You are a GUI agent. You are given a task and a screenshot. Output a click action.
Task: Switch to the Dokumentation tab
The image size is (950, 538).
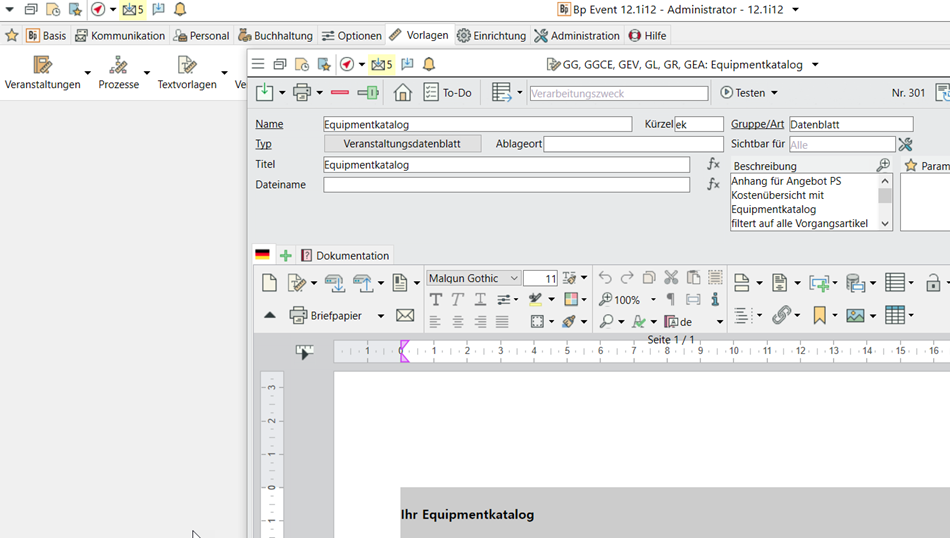coord(345,255)
